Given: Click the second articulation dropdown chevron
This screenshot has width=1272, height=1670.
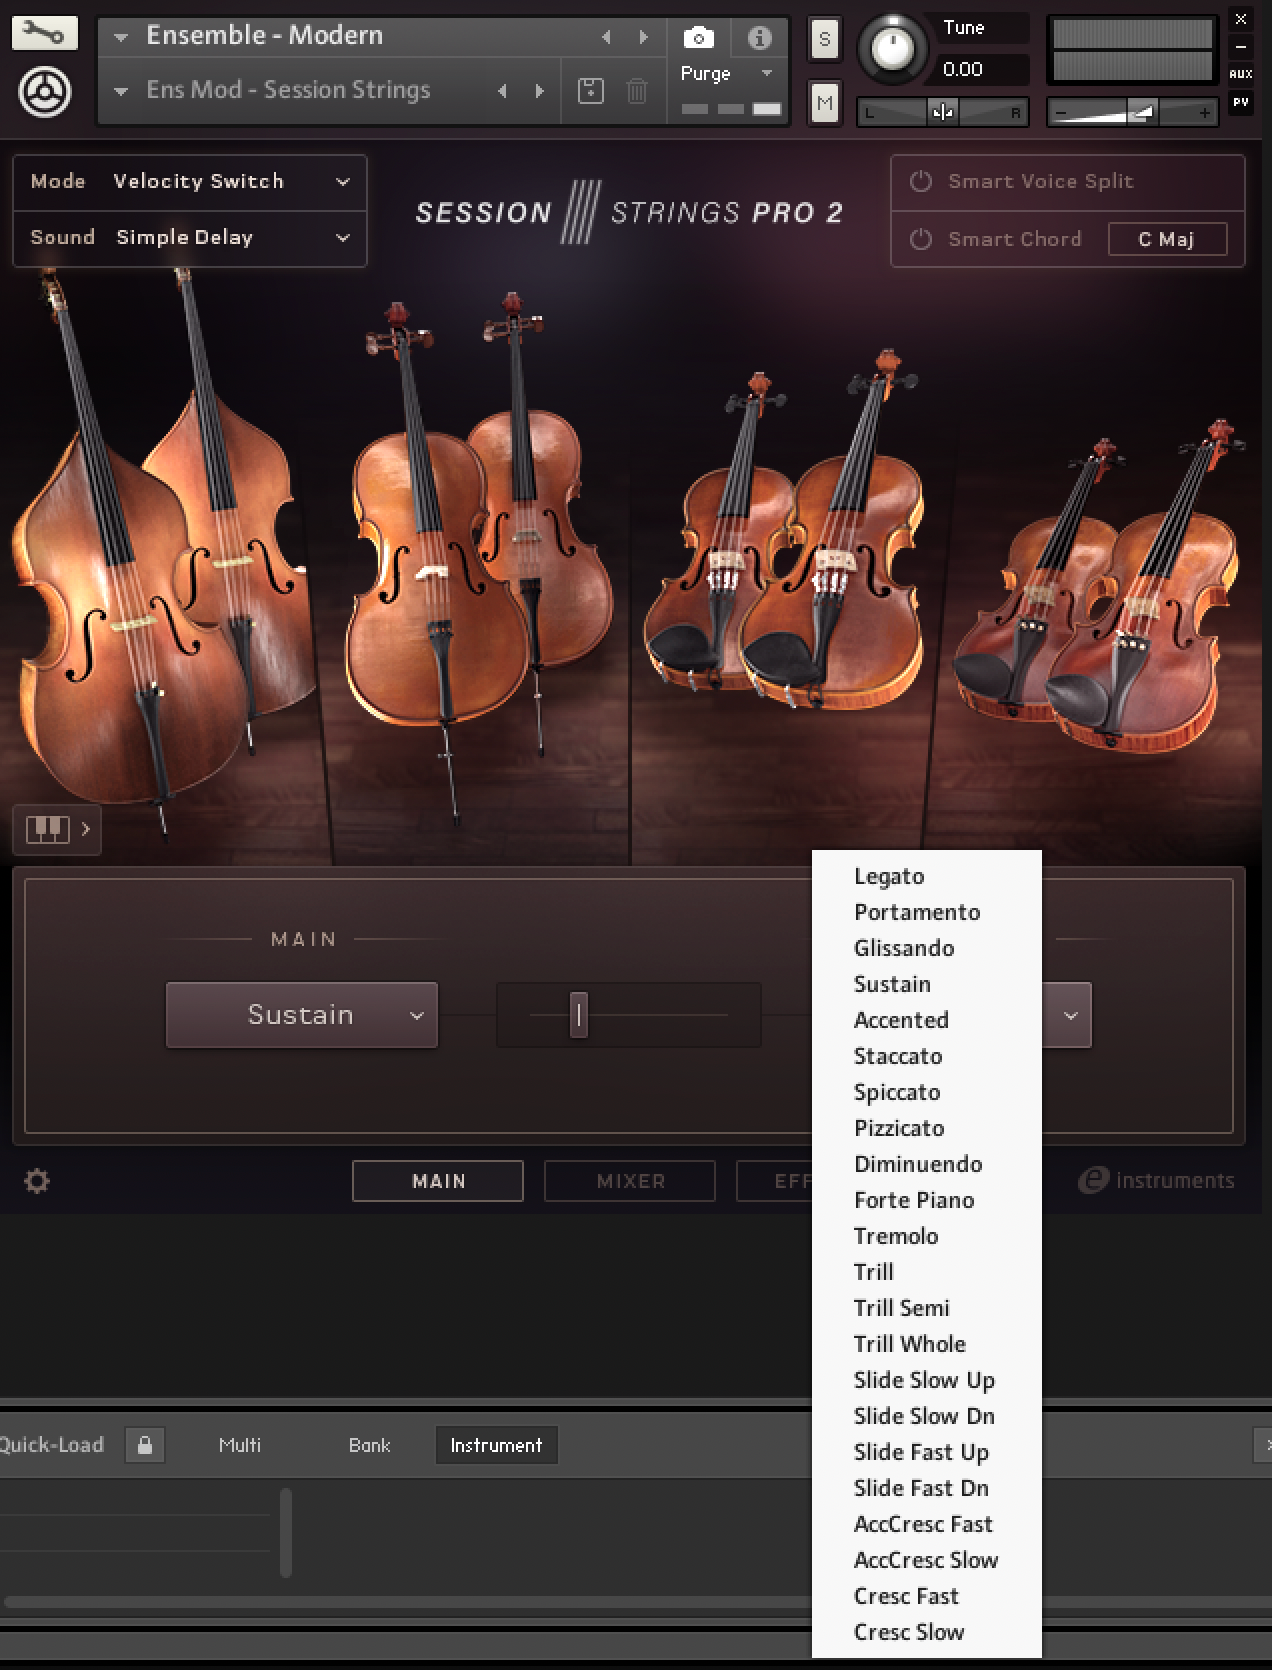Looking at the screenshot, I should point(1070,1016).
